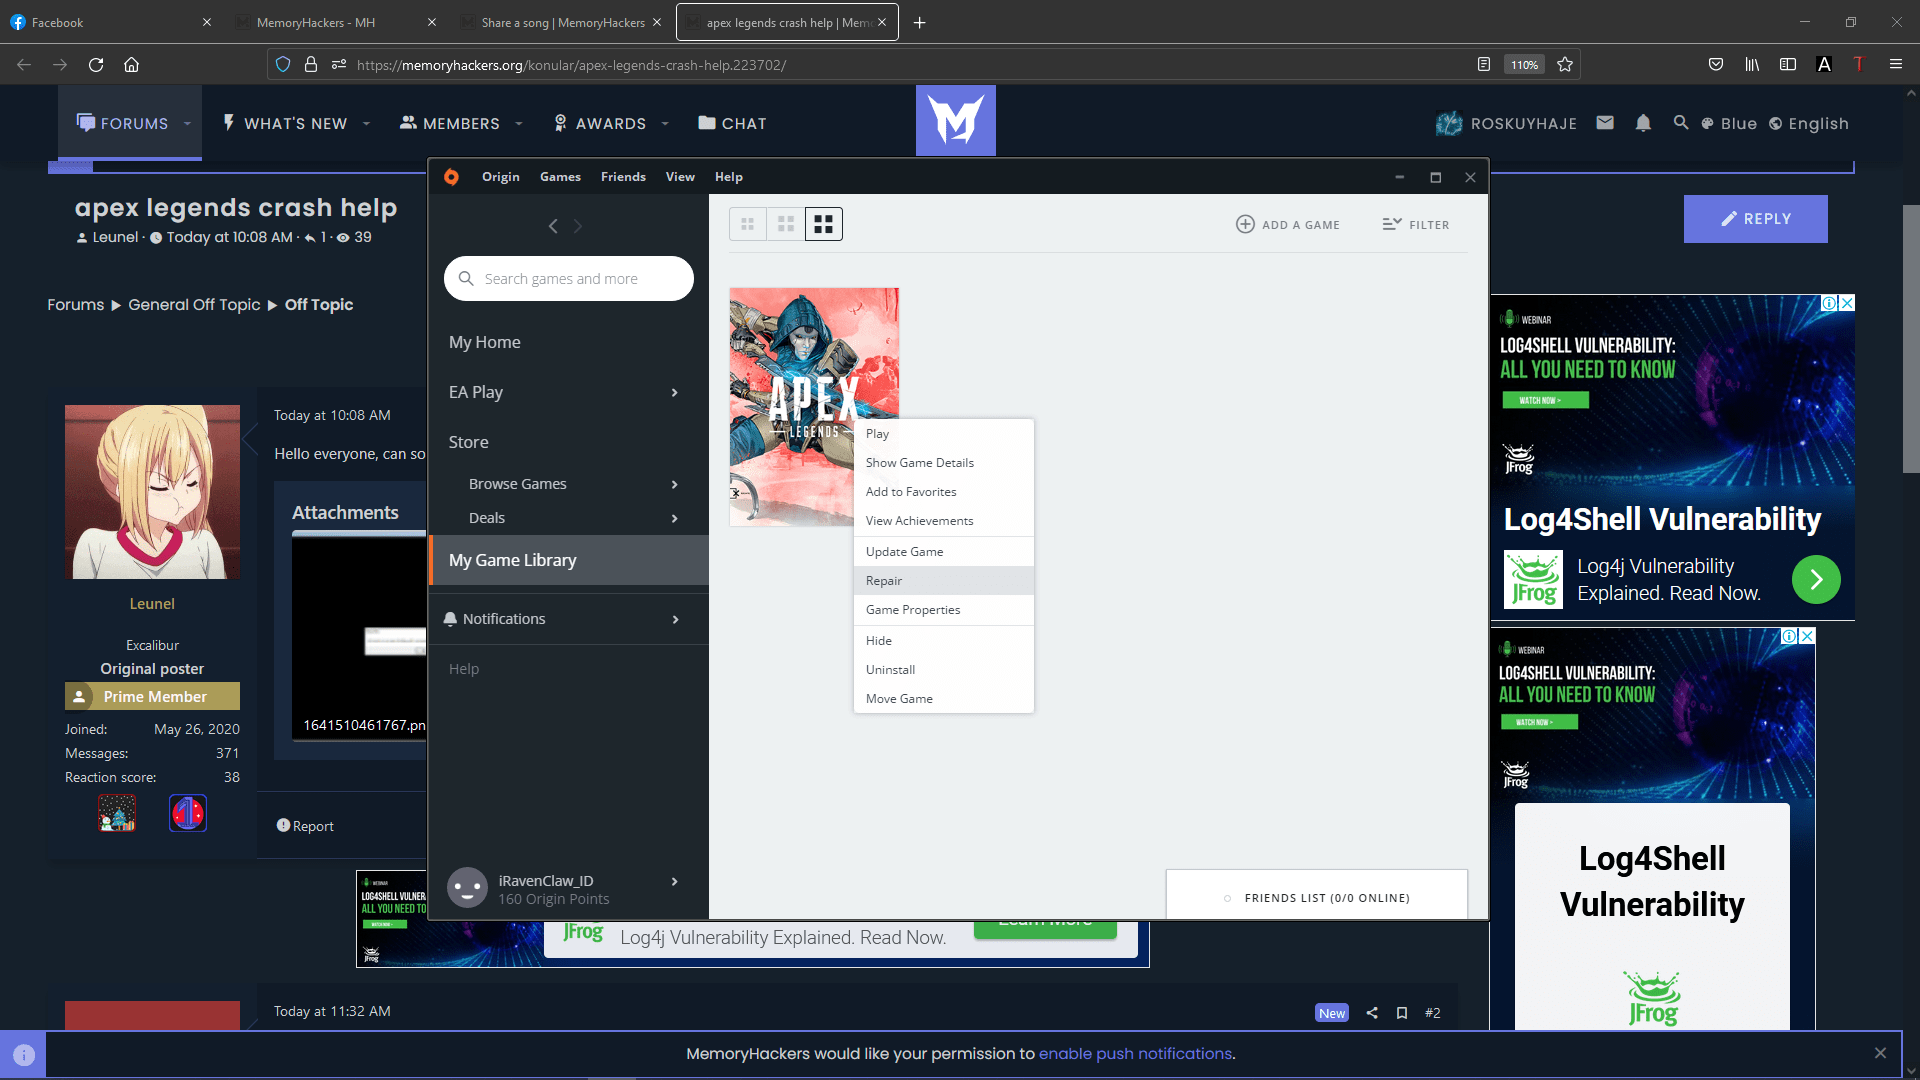This screenshot has width=1920, height=1080.
Task: Click page vertical scrollbar
Action: tap(1911, 340)
